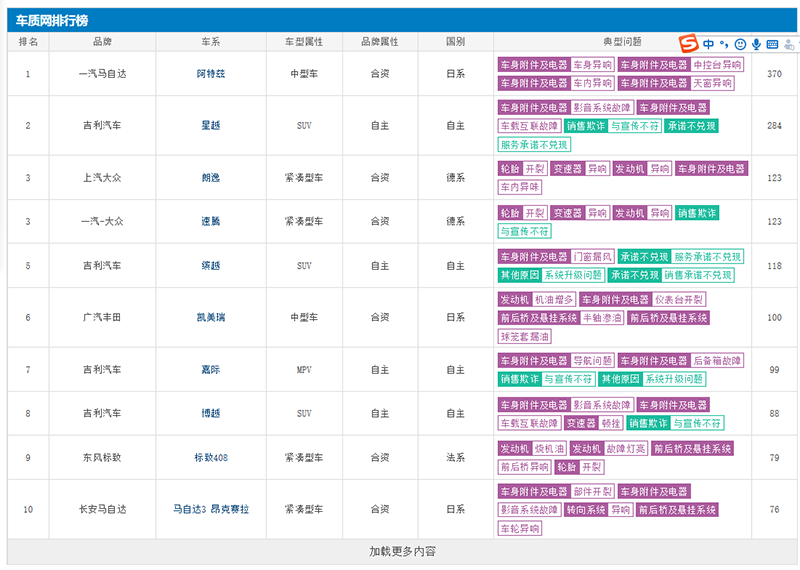Click the 车内异响 issue tag
This screenshot has width=800, height=570.
(592, 83)
